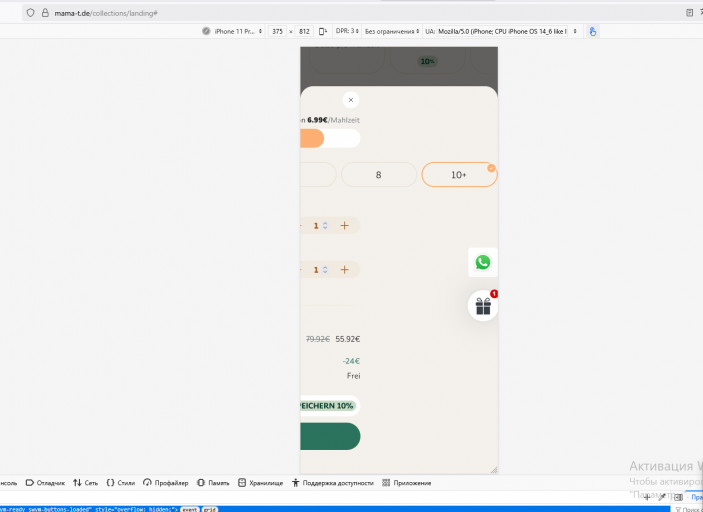Image resolution: width=703 pixels, height=512 pixels.
Task: Click the crossed-out price 79.92€
Action: tap(318, 339)
